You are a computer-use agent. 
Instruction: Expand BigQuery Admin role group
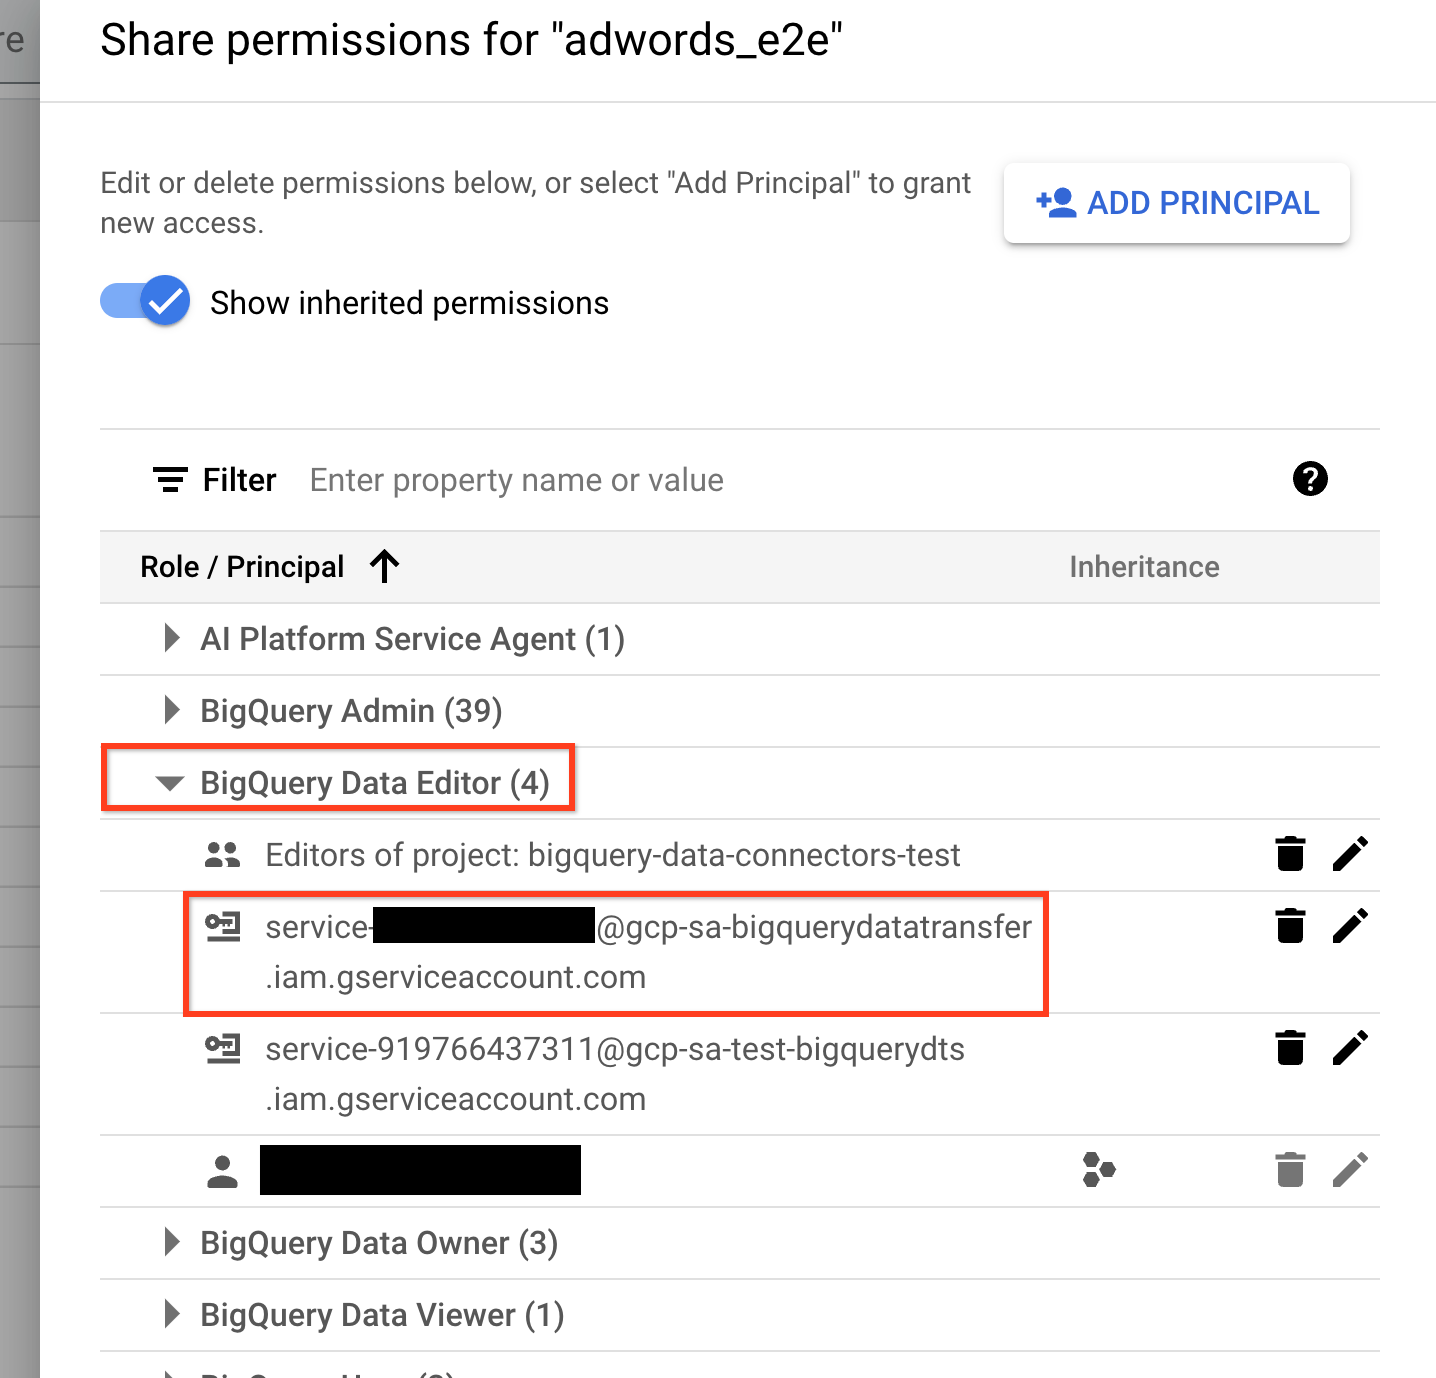(x=171, y=711)
